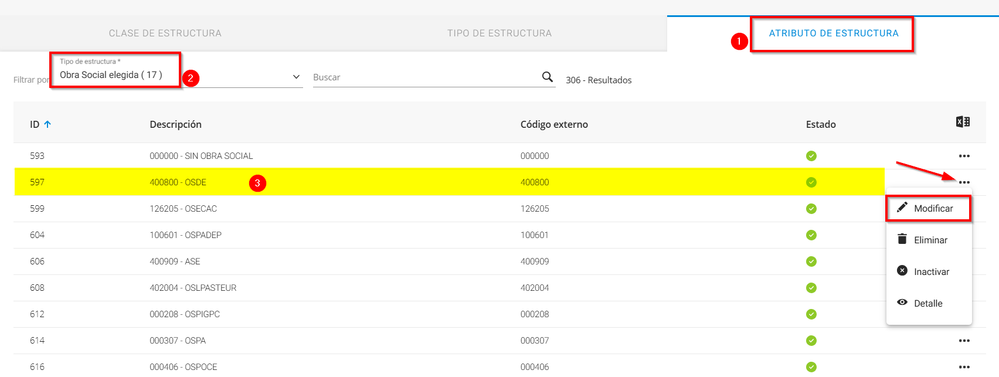Viewport: 999px width, 377px height.
Task: Click the Inactivar circle-x icon
Action: (x=902, y=271)
